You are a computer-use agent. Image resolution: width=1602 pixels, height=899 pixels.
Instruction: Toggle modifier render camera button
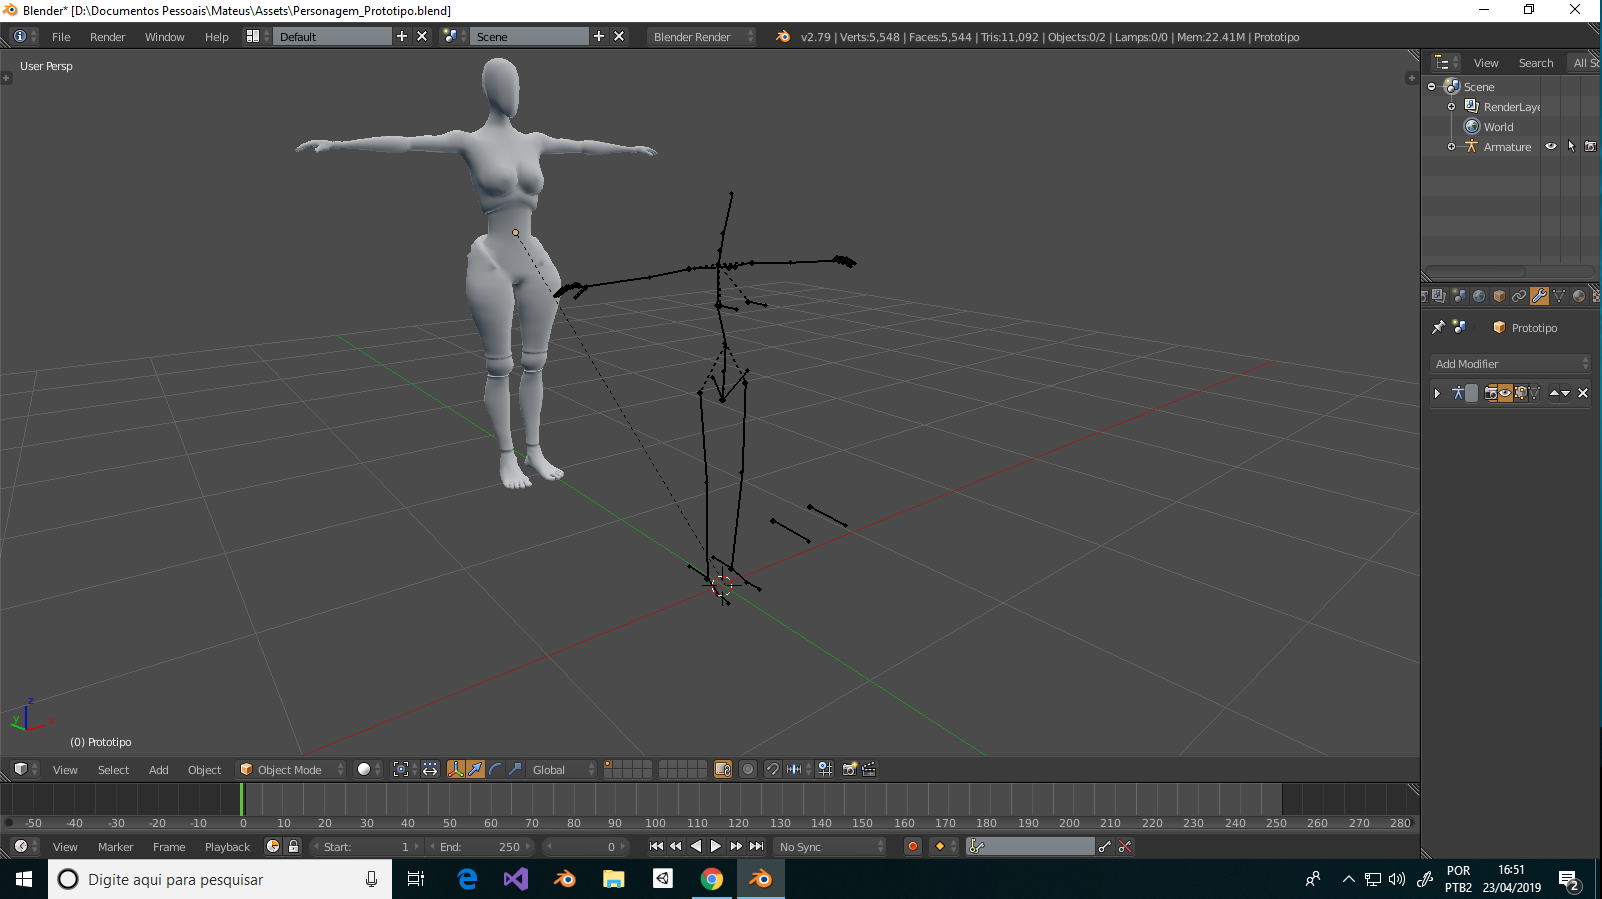click(1491, 393)
